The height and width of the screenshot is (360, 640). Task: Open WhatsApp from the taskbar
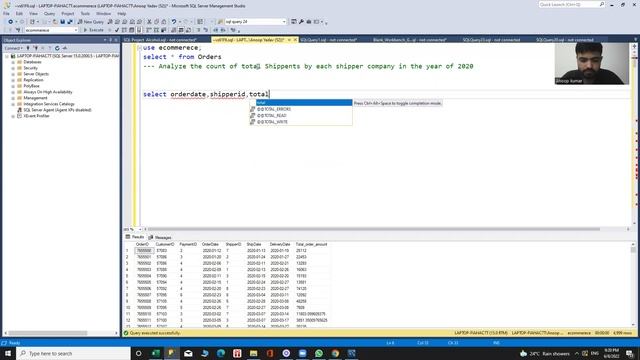[319, 353]
